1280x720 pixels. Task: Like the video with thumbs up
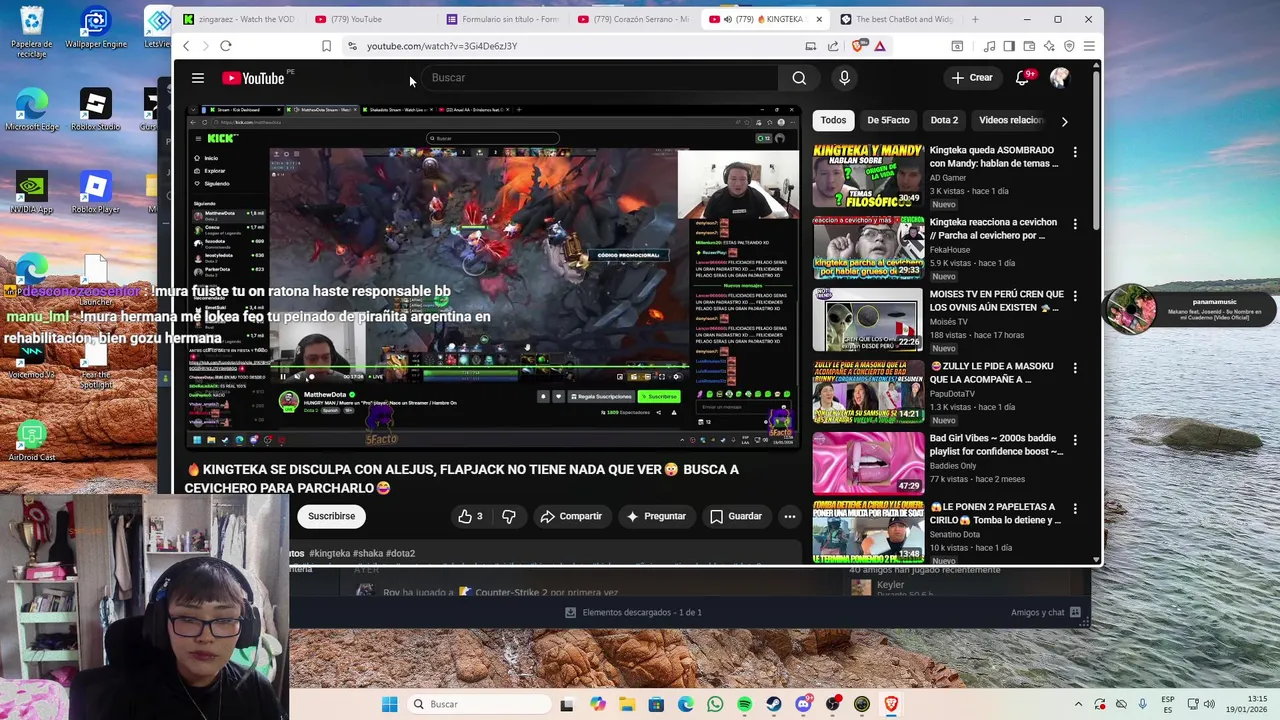(x=470, y=516)
